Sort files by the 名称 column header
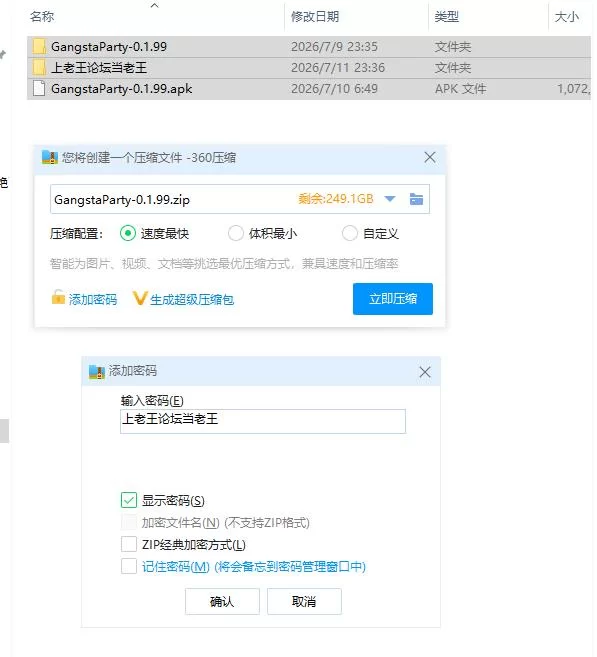Screen dimensions: 597x657 click(42, 17)
